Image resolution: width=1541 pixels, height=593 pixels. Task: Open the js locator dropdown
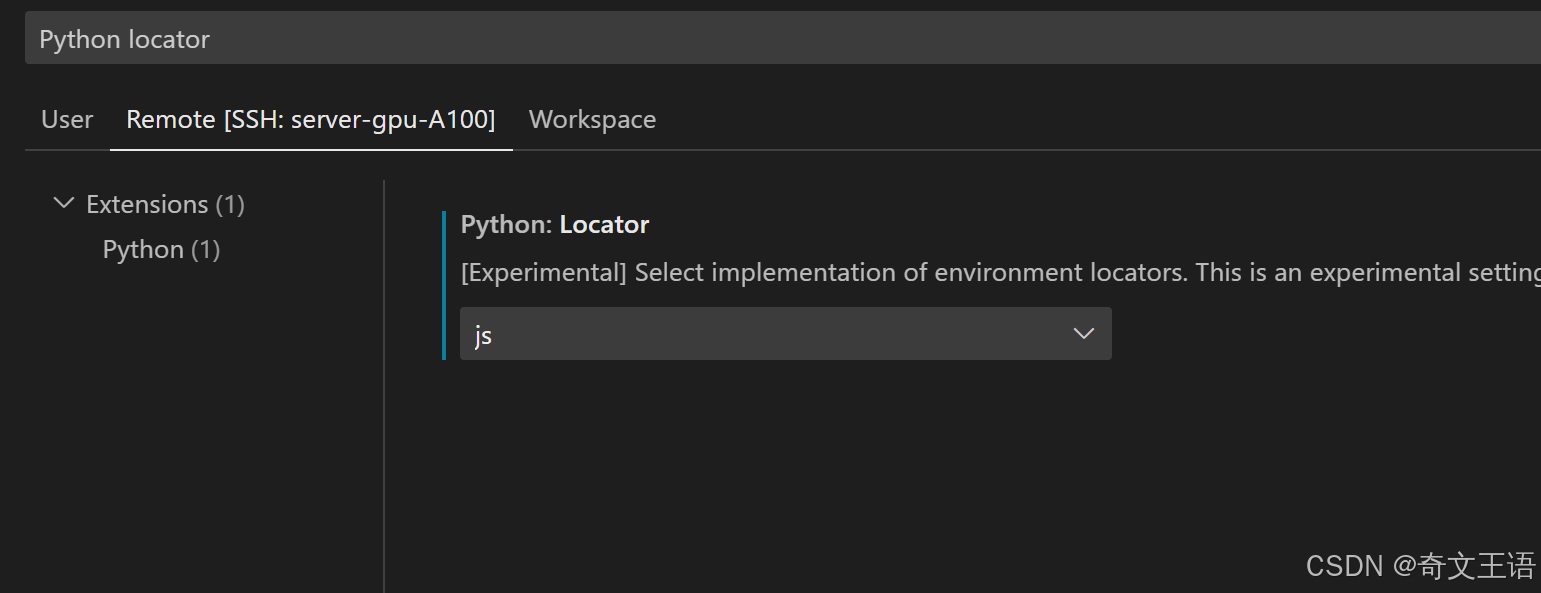784,334
